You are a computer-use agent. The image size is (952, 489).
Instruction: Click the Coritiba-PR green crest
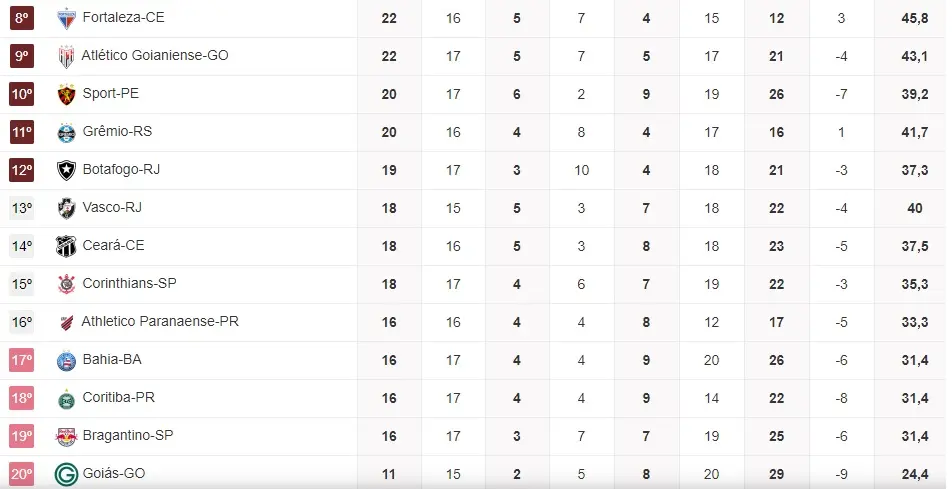point(67,398)
